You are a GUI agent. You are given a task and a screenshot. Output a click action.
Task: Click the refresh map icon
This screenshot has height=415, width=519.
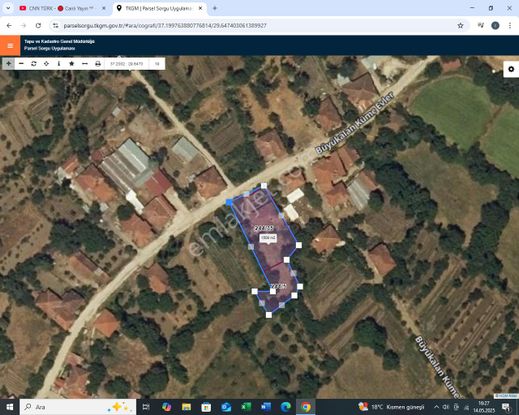pyautogui.click(x=34, y=63)
